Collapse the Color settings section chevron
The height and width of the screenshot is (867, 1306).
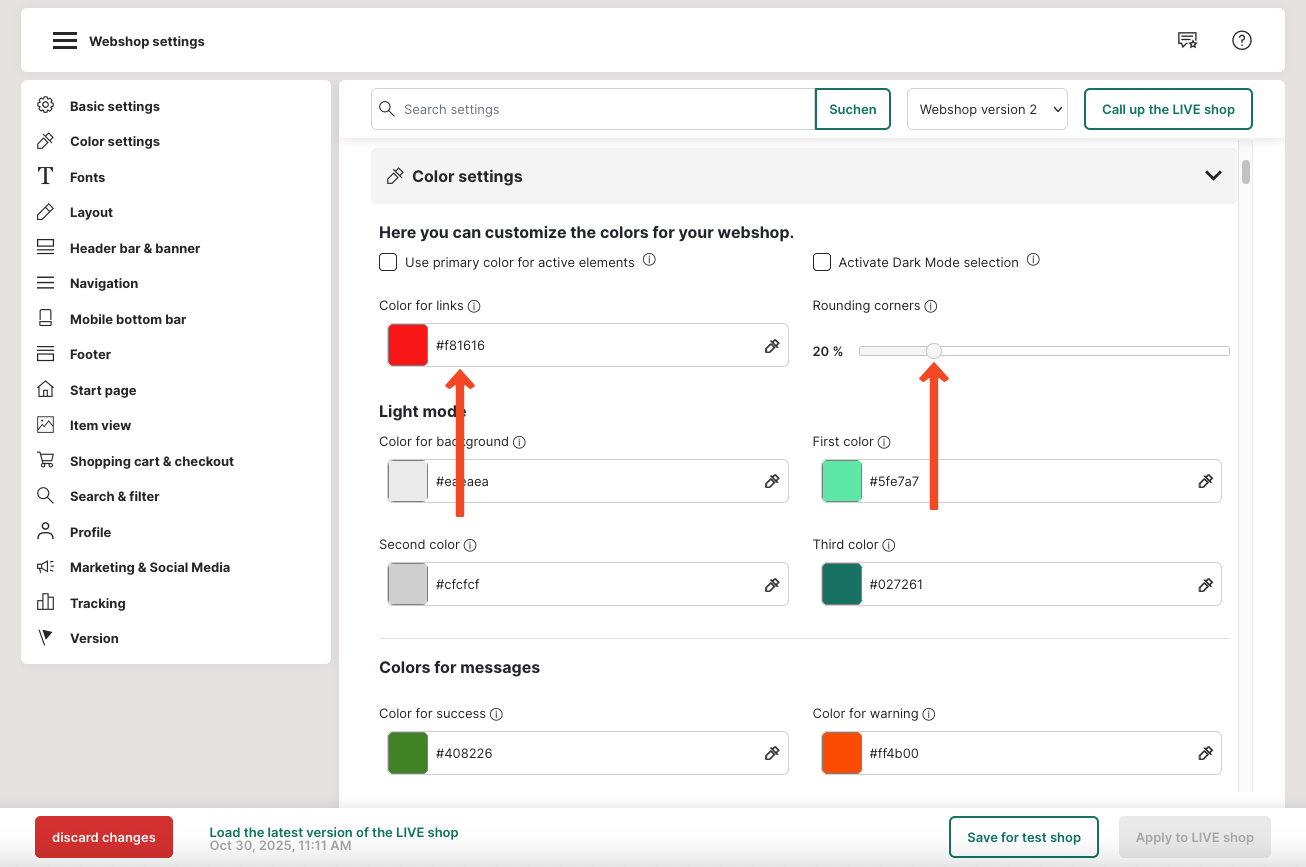click(x=1213, y=176)
